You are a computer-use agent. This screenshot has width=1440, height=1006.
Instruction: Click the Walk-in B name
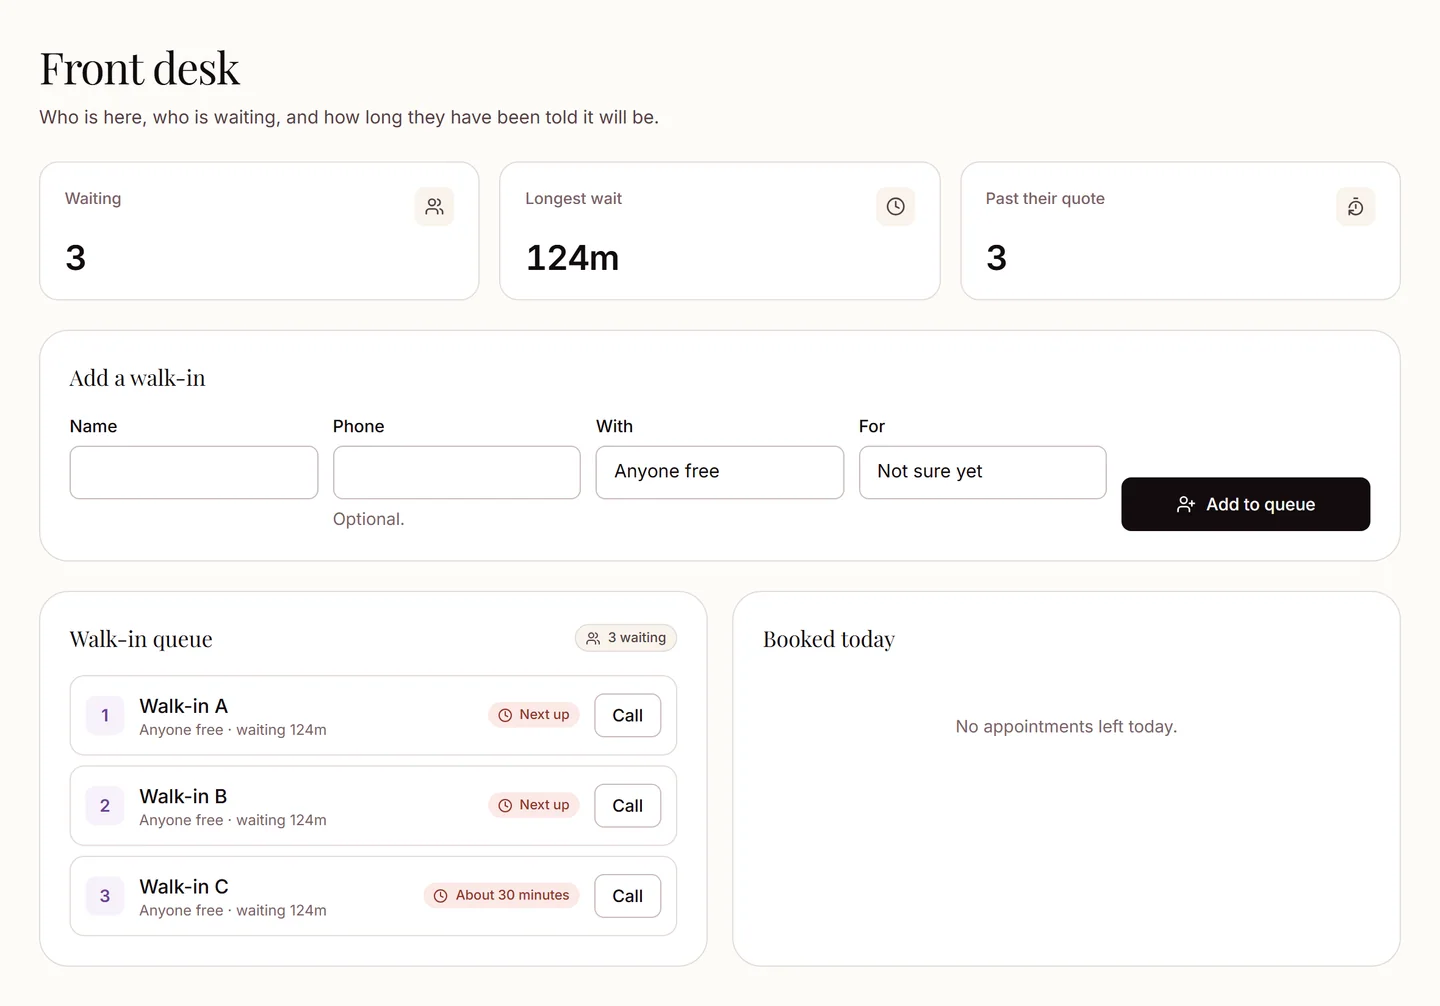(x=184, y=796)
